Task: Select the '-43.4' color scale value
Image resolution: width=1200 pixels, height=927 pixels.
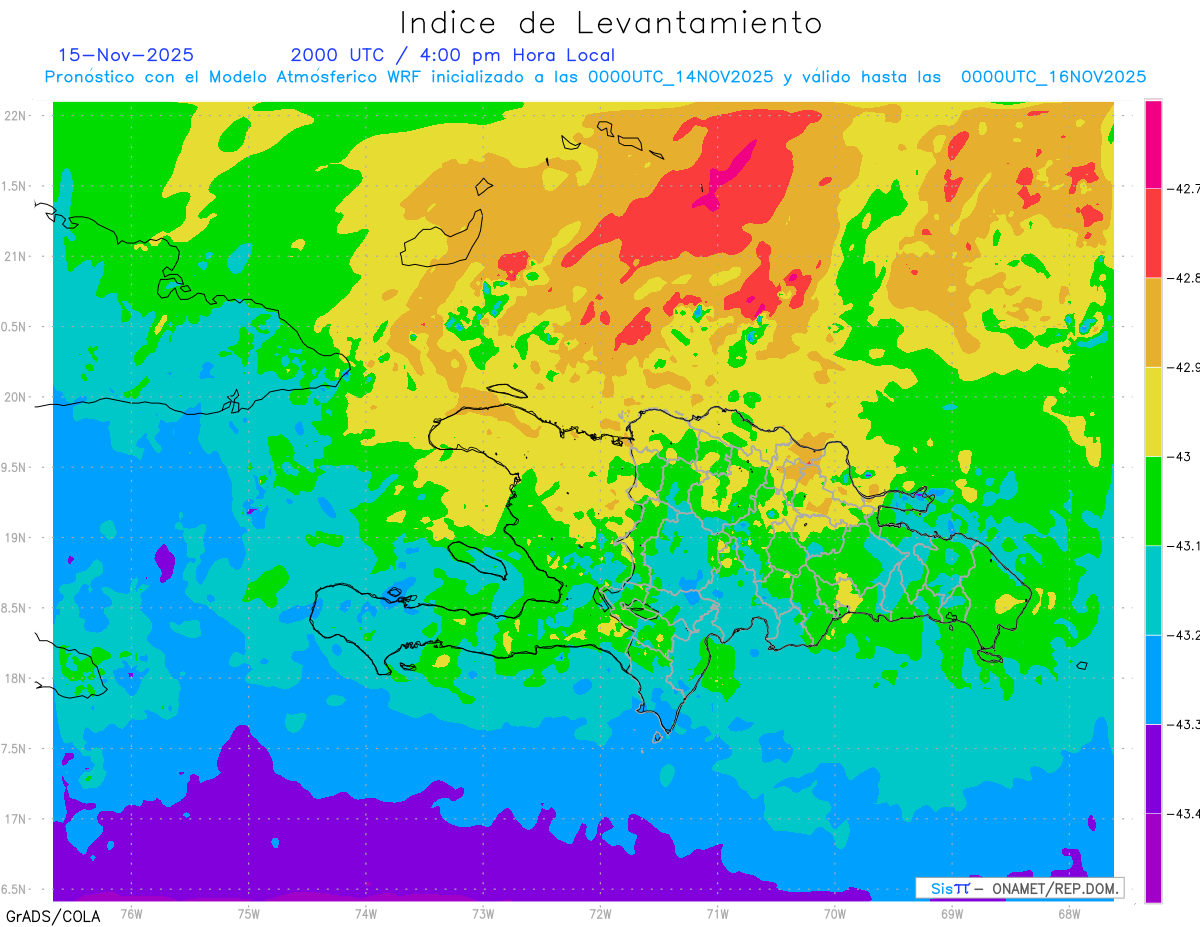Action: point(1183,814)
